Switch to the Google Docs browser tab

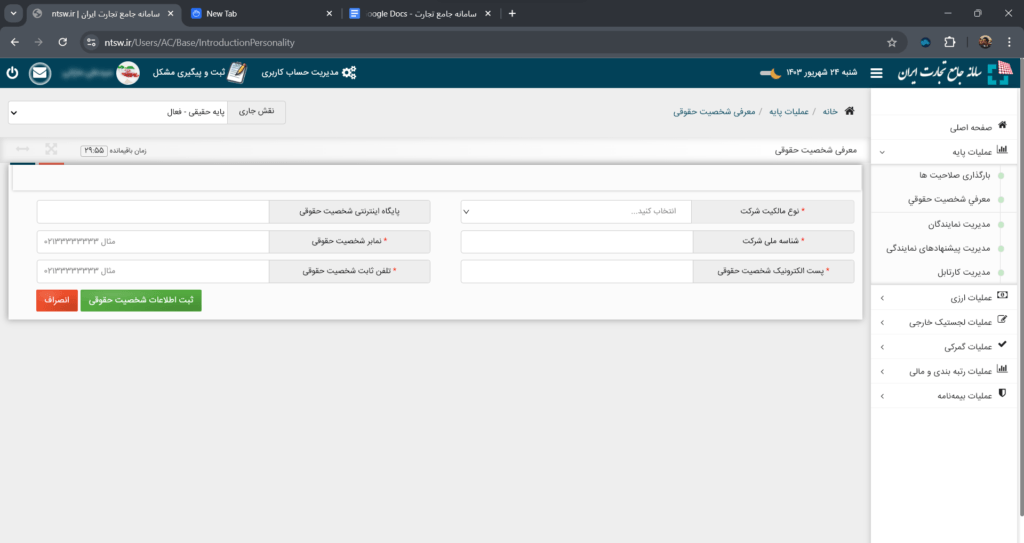click(x=420, y=14)
